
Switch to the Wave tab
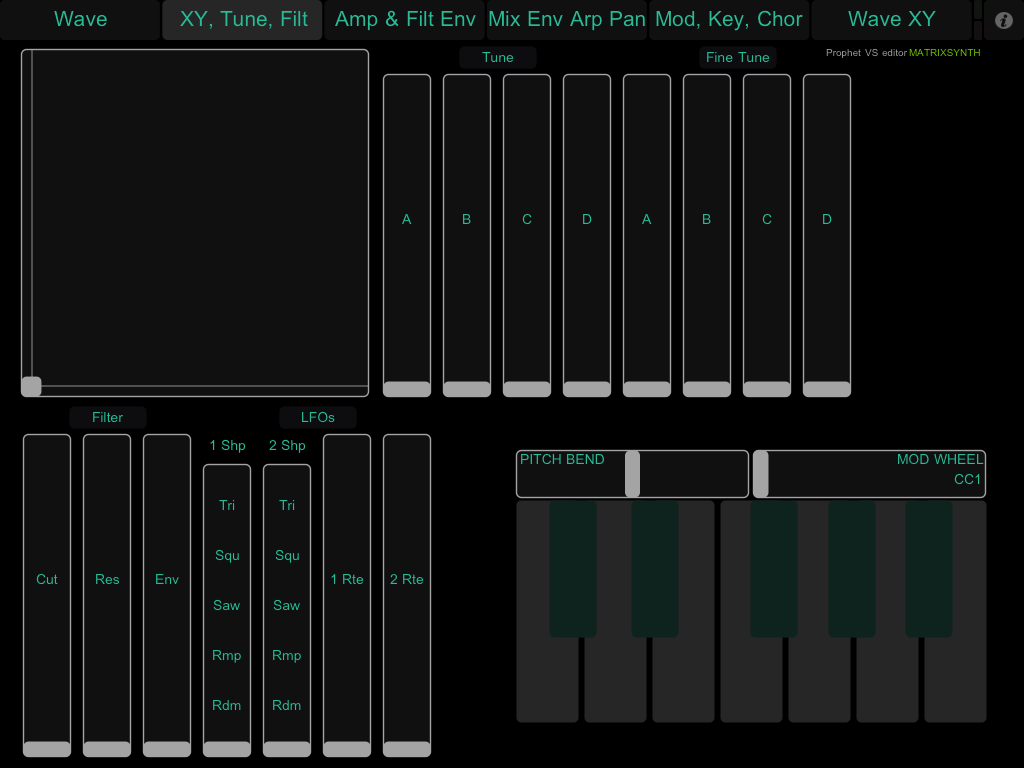click(80, 20)
